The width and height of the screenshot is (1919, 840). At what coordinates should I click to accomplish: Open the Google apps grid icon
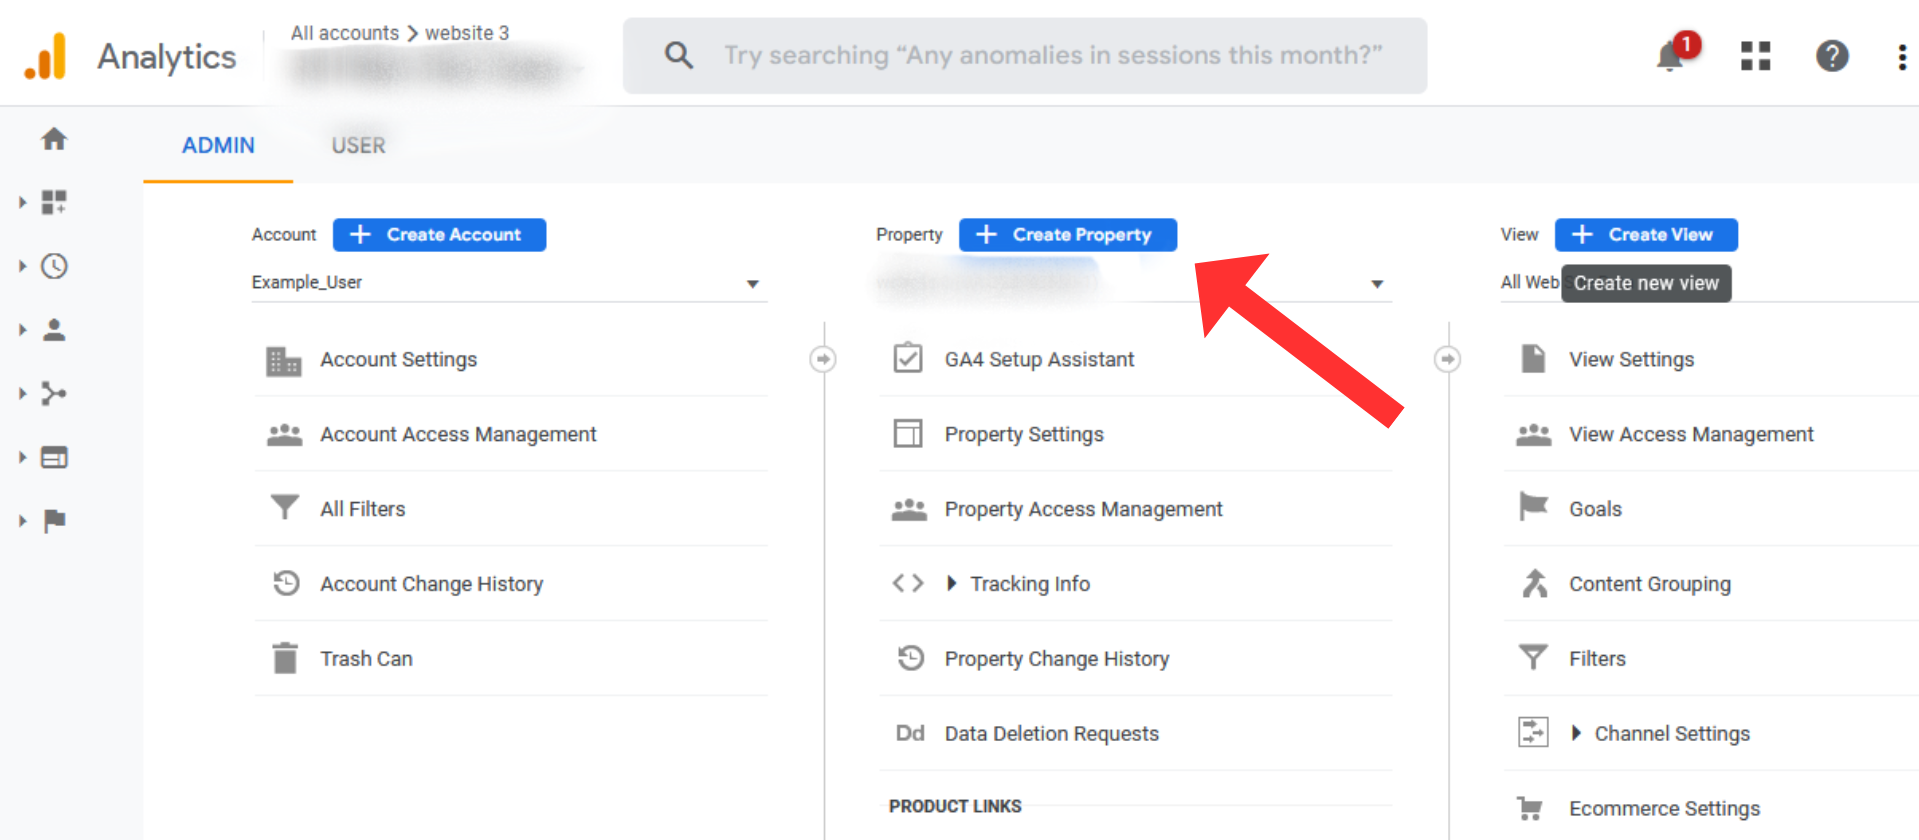[1755, 56]
